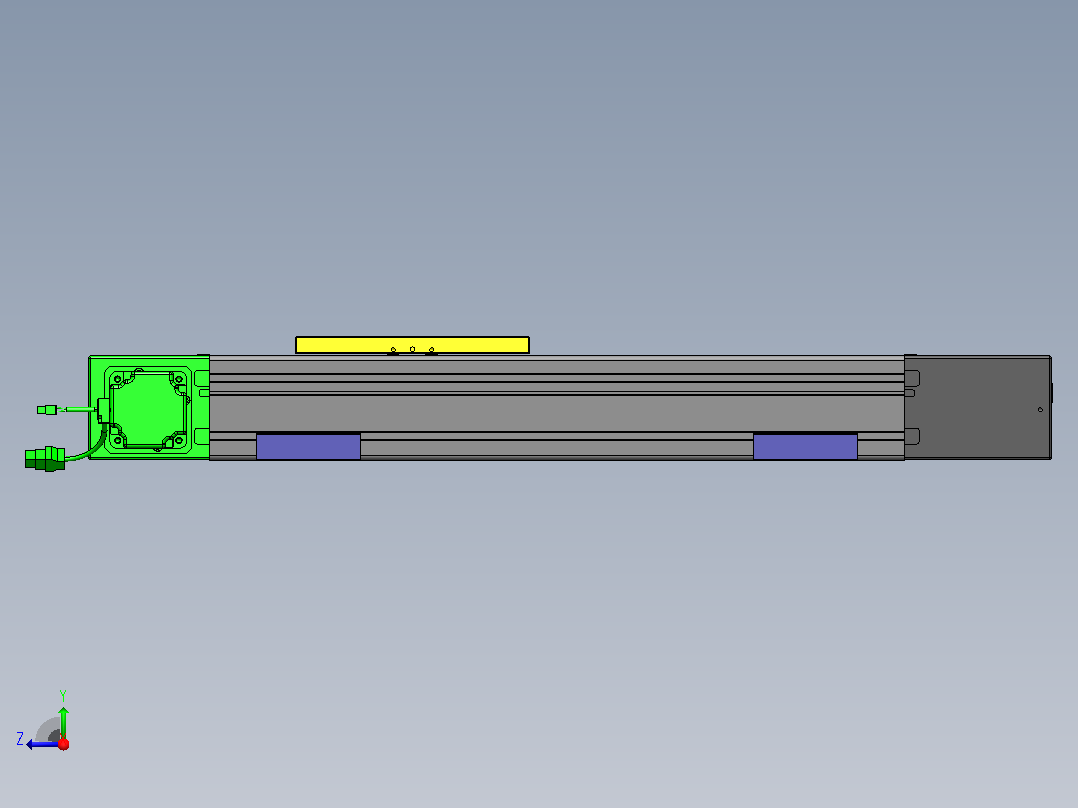Select the square motor flange inside green housing
Viewport: 1078px width, 808px height.
coord(148,410)
